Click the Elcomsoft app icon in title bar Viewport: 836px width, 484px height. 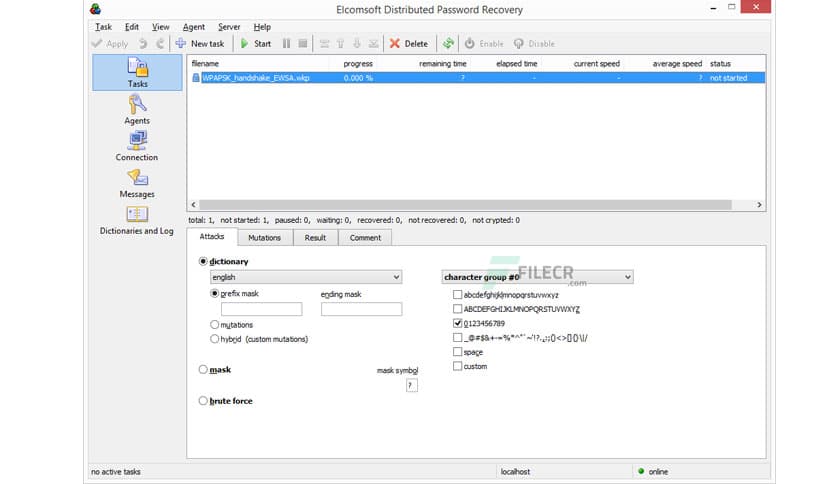coord(95,9)
